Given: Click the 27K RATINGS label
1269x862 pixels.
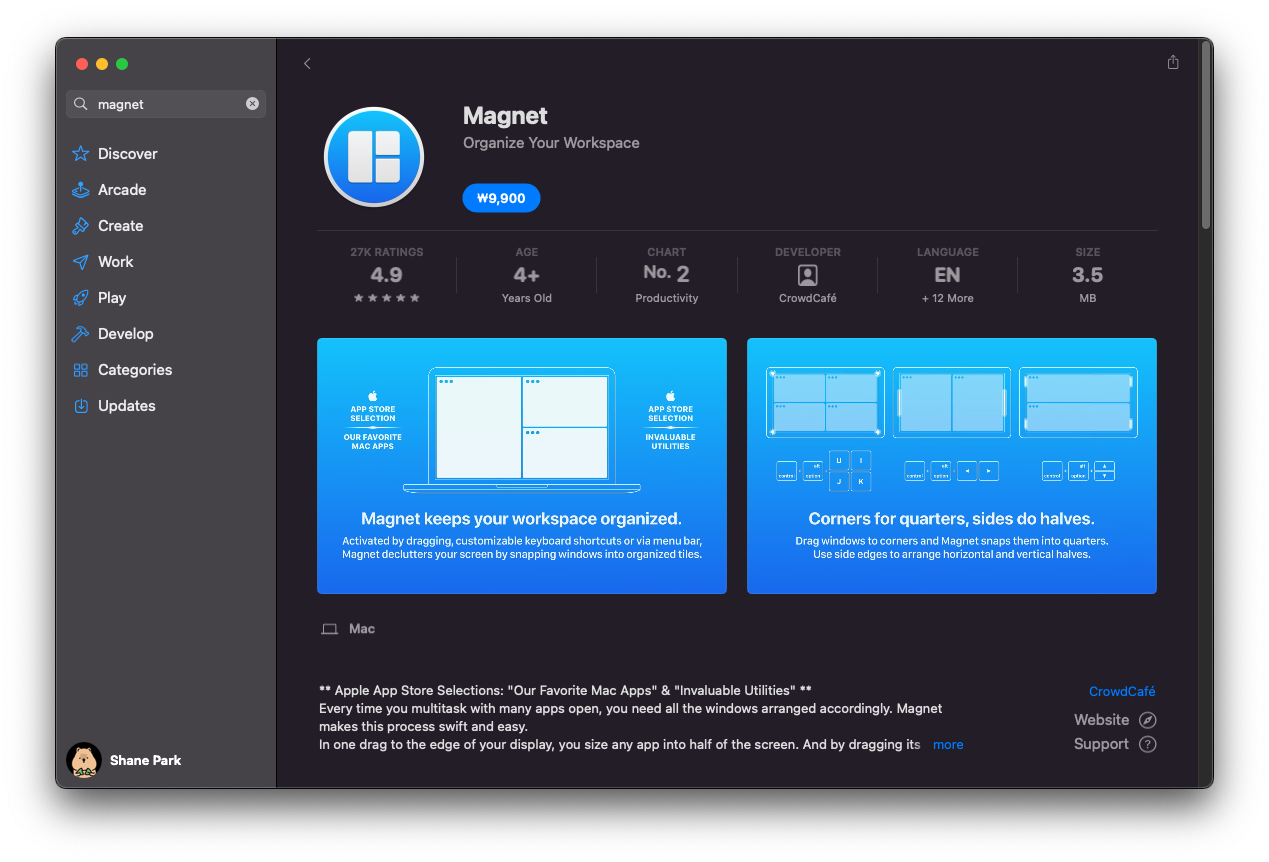Looking at the screenshot, I should (387, 252).
